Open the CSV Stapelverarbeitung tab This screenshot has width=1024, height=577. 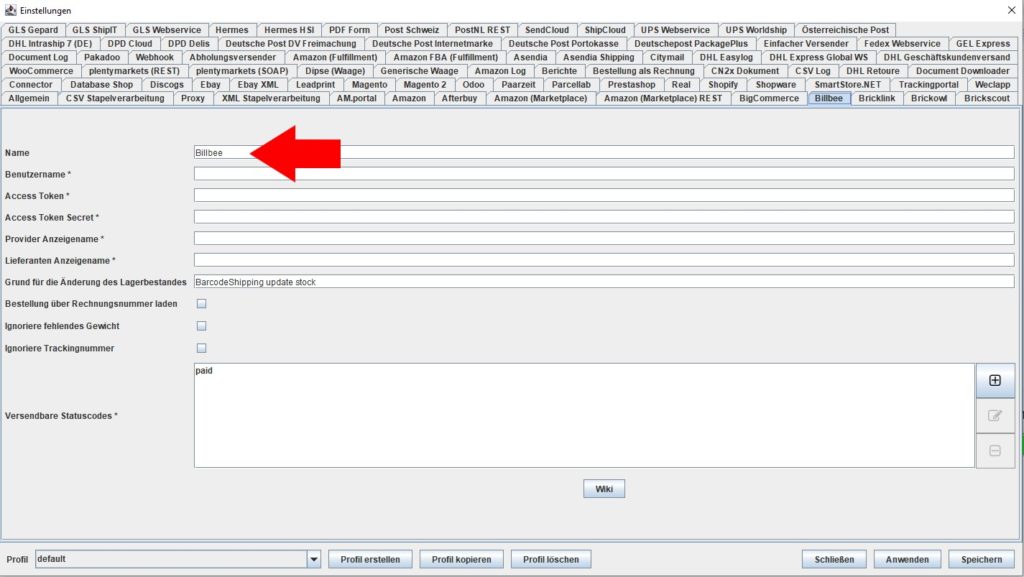[x=115, y=99]
